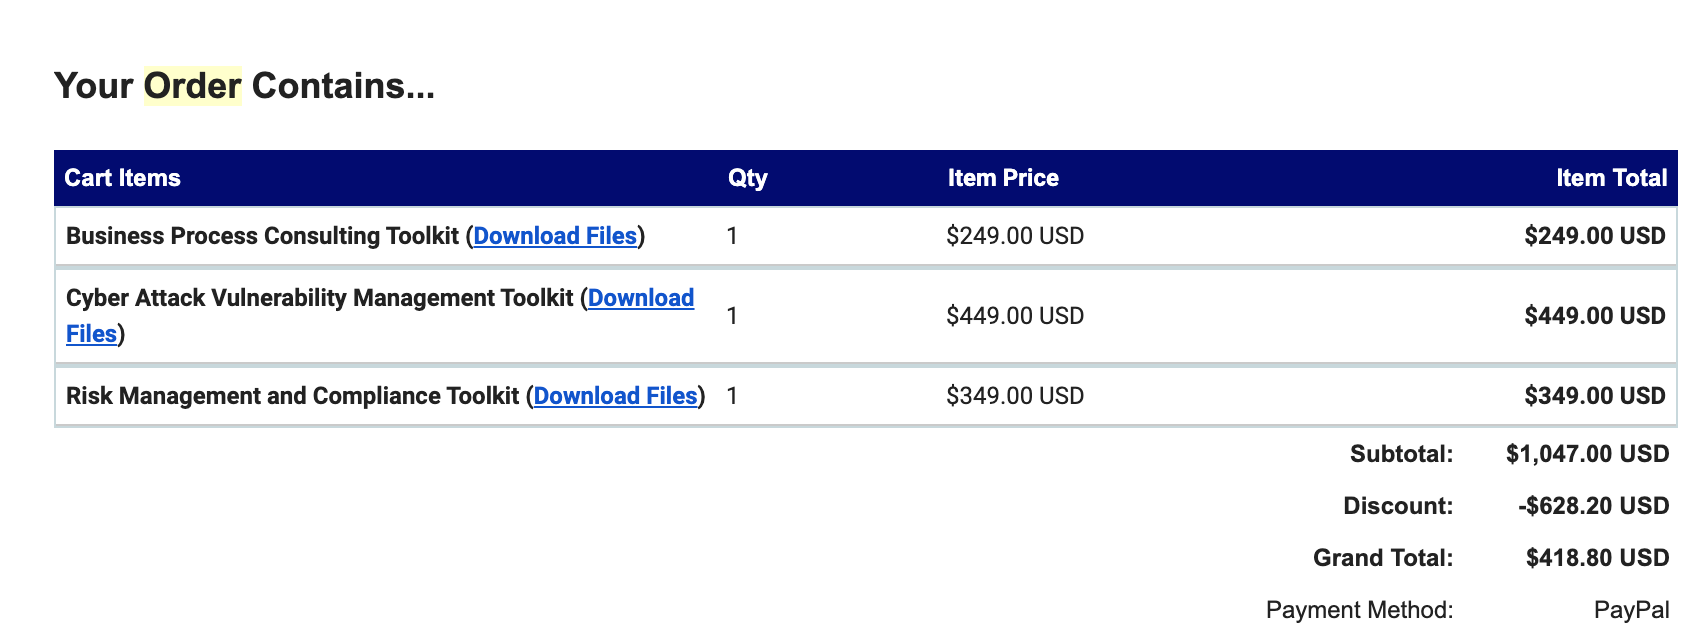Click the PayPal payment method value
The height and width of the screenshot is (642, 1708).
1631,610
